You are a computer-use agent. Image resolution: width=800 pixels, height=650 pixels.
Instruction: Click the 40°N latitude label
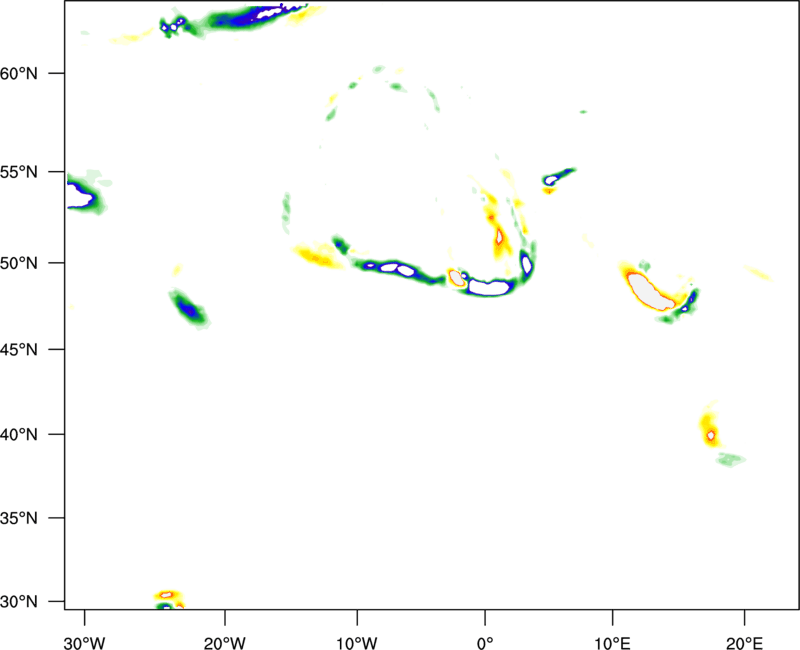(19, 435)
